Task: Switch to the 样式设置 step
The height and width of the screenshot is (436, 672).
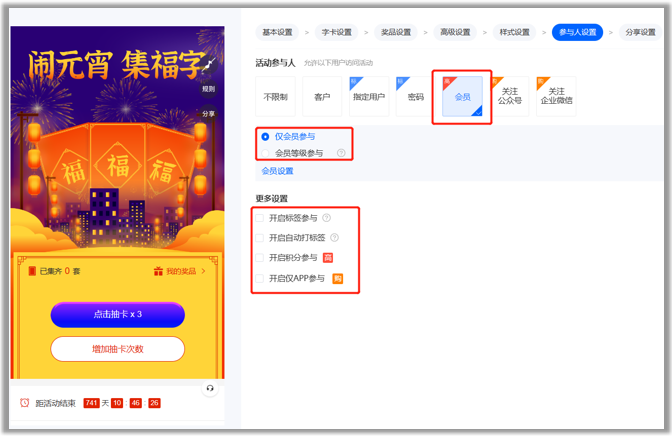Action: [514, 32]
